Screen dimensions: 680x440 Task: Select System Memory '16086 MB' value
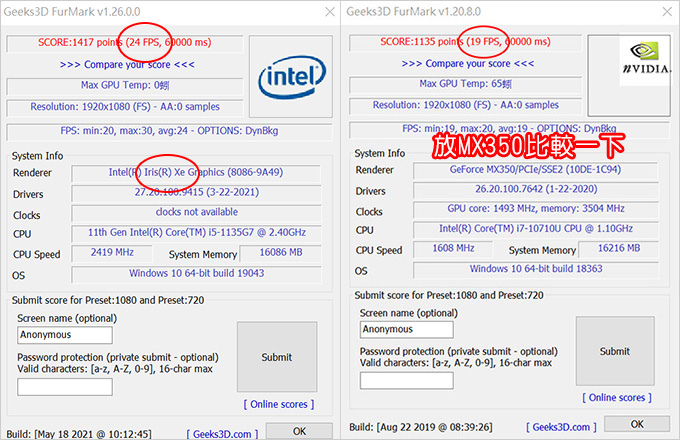coord(281,252)
